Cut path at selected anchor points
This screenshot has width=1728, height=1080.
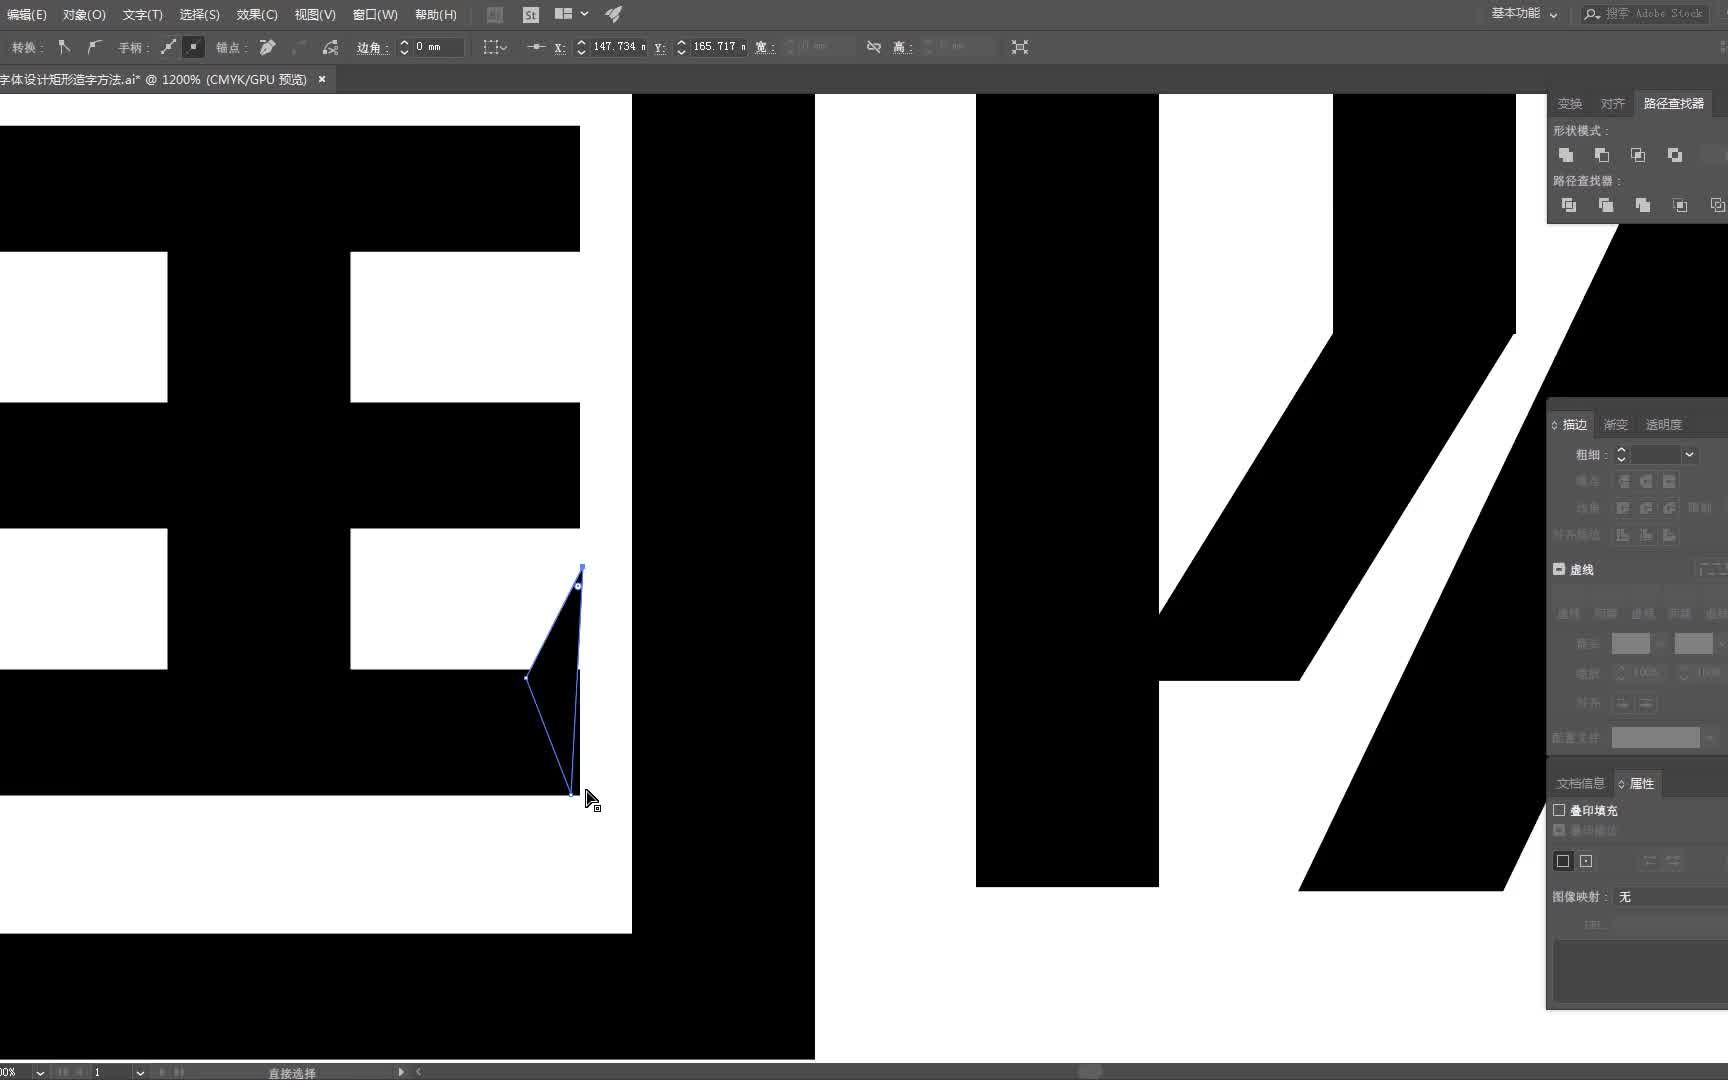[330, 47]
